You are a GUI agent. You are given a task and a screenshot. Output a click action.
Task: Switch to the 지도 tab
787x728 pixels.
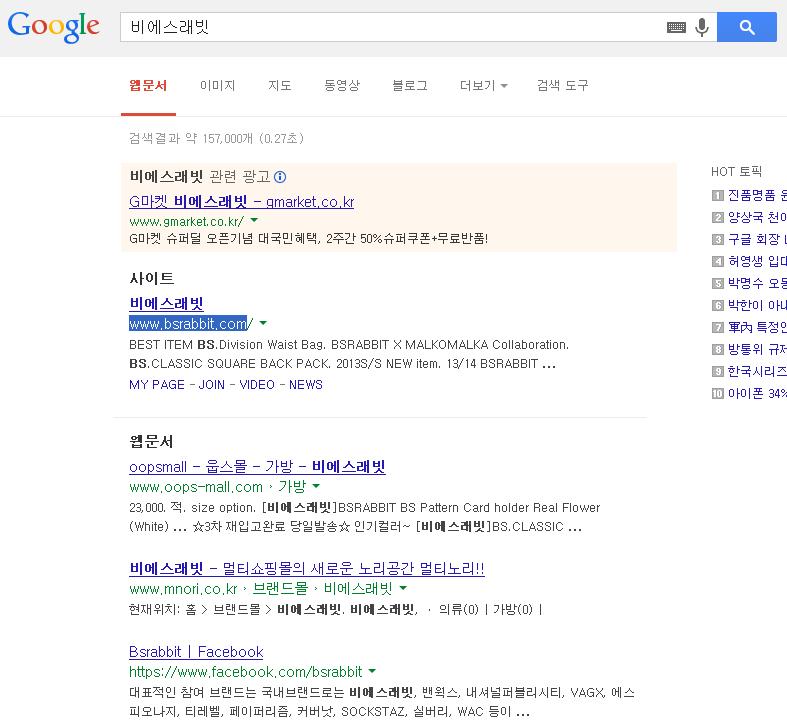(x=280, y=85)
